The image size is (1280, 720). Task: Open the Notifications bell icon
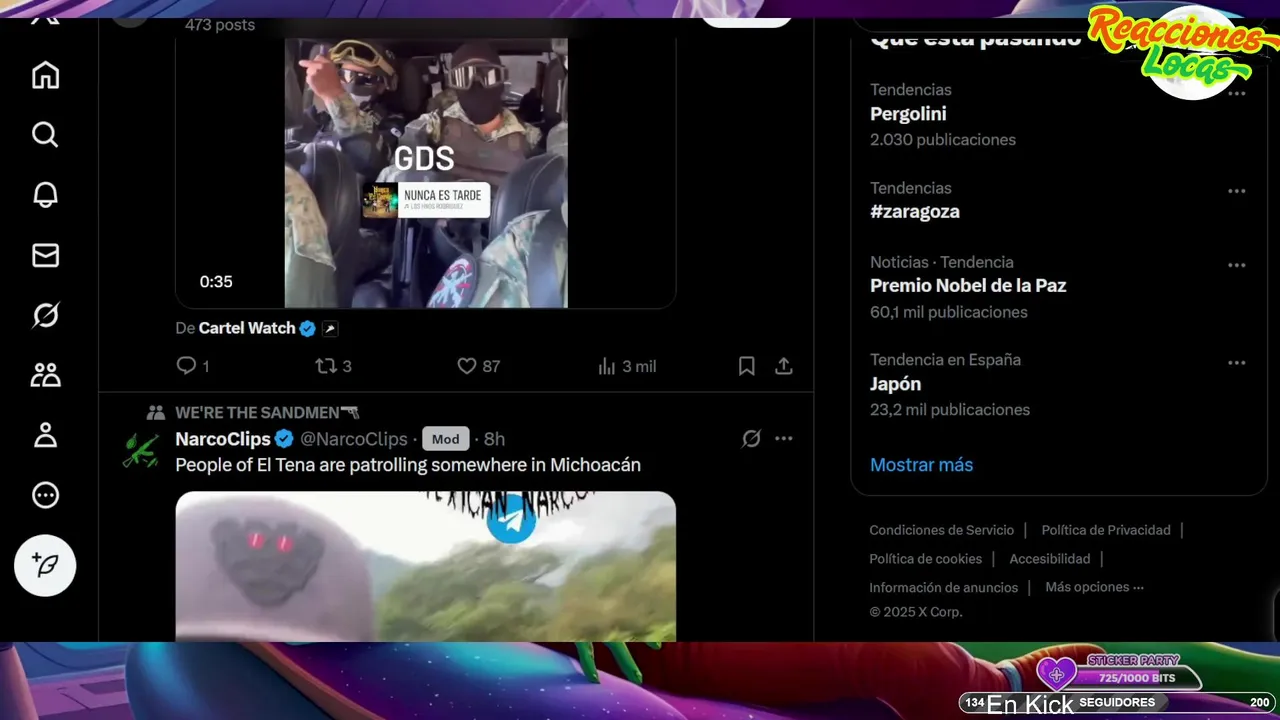45,195
